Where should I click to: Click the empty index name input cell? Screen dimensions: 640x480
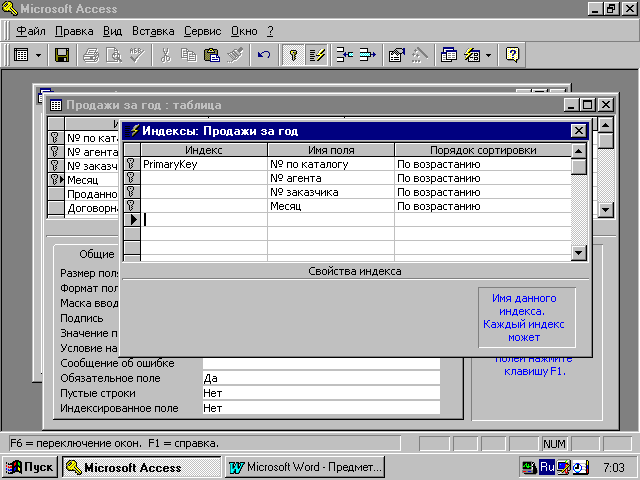tap(204, 220)
